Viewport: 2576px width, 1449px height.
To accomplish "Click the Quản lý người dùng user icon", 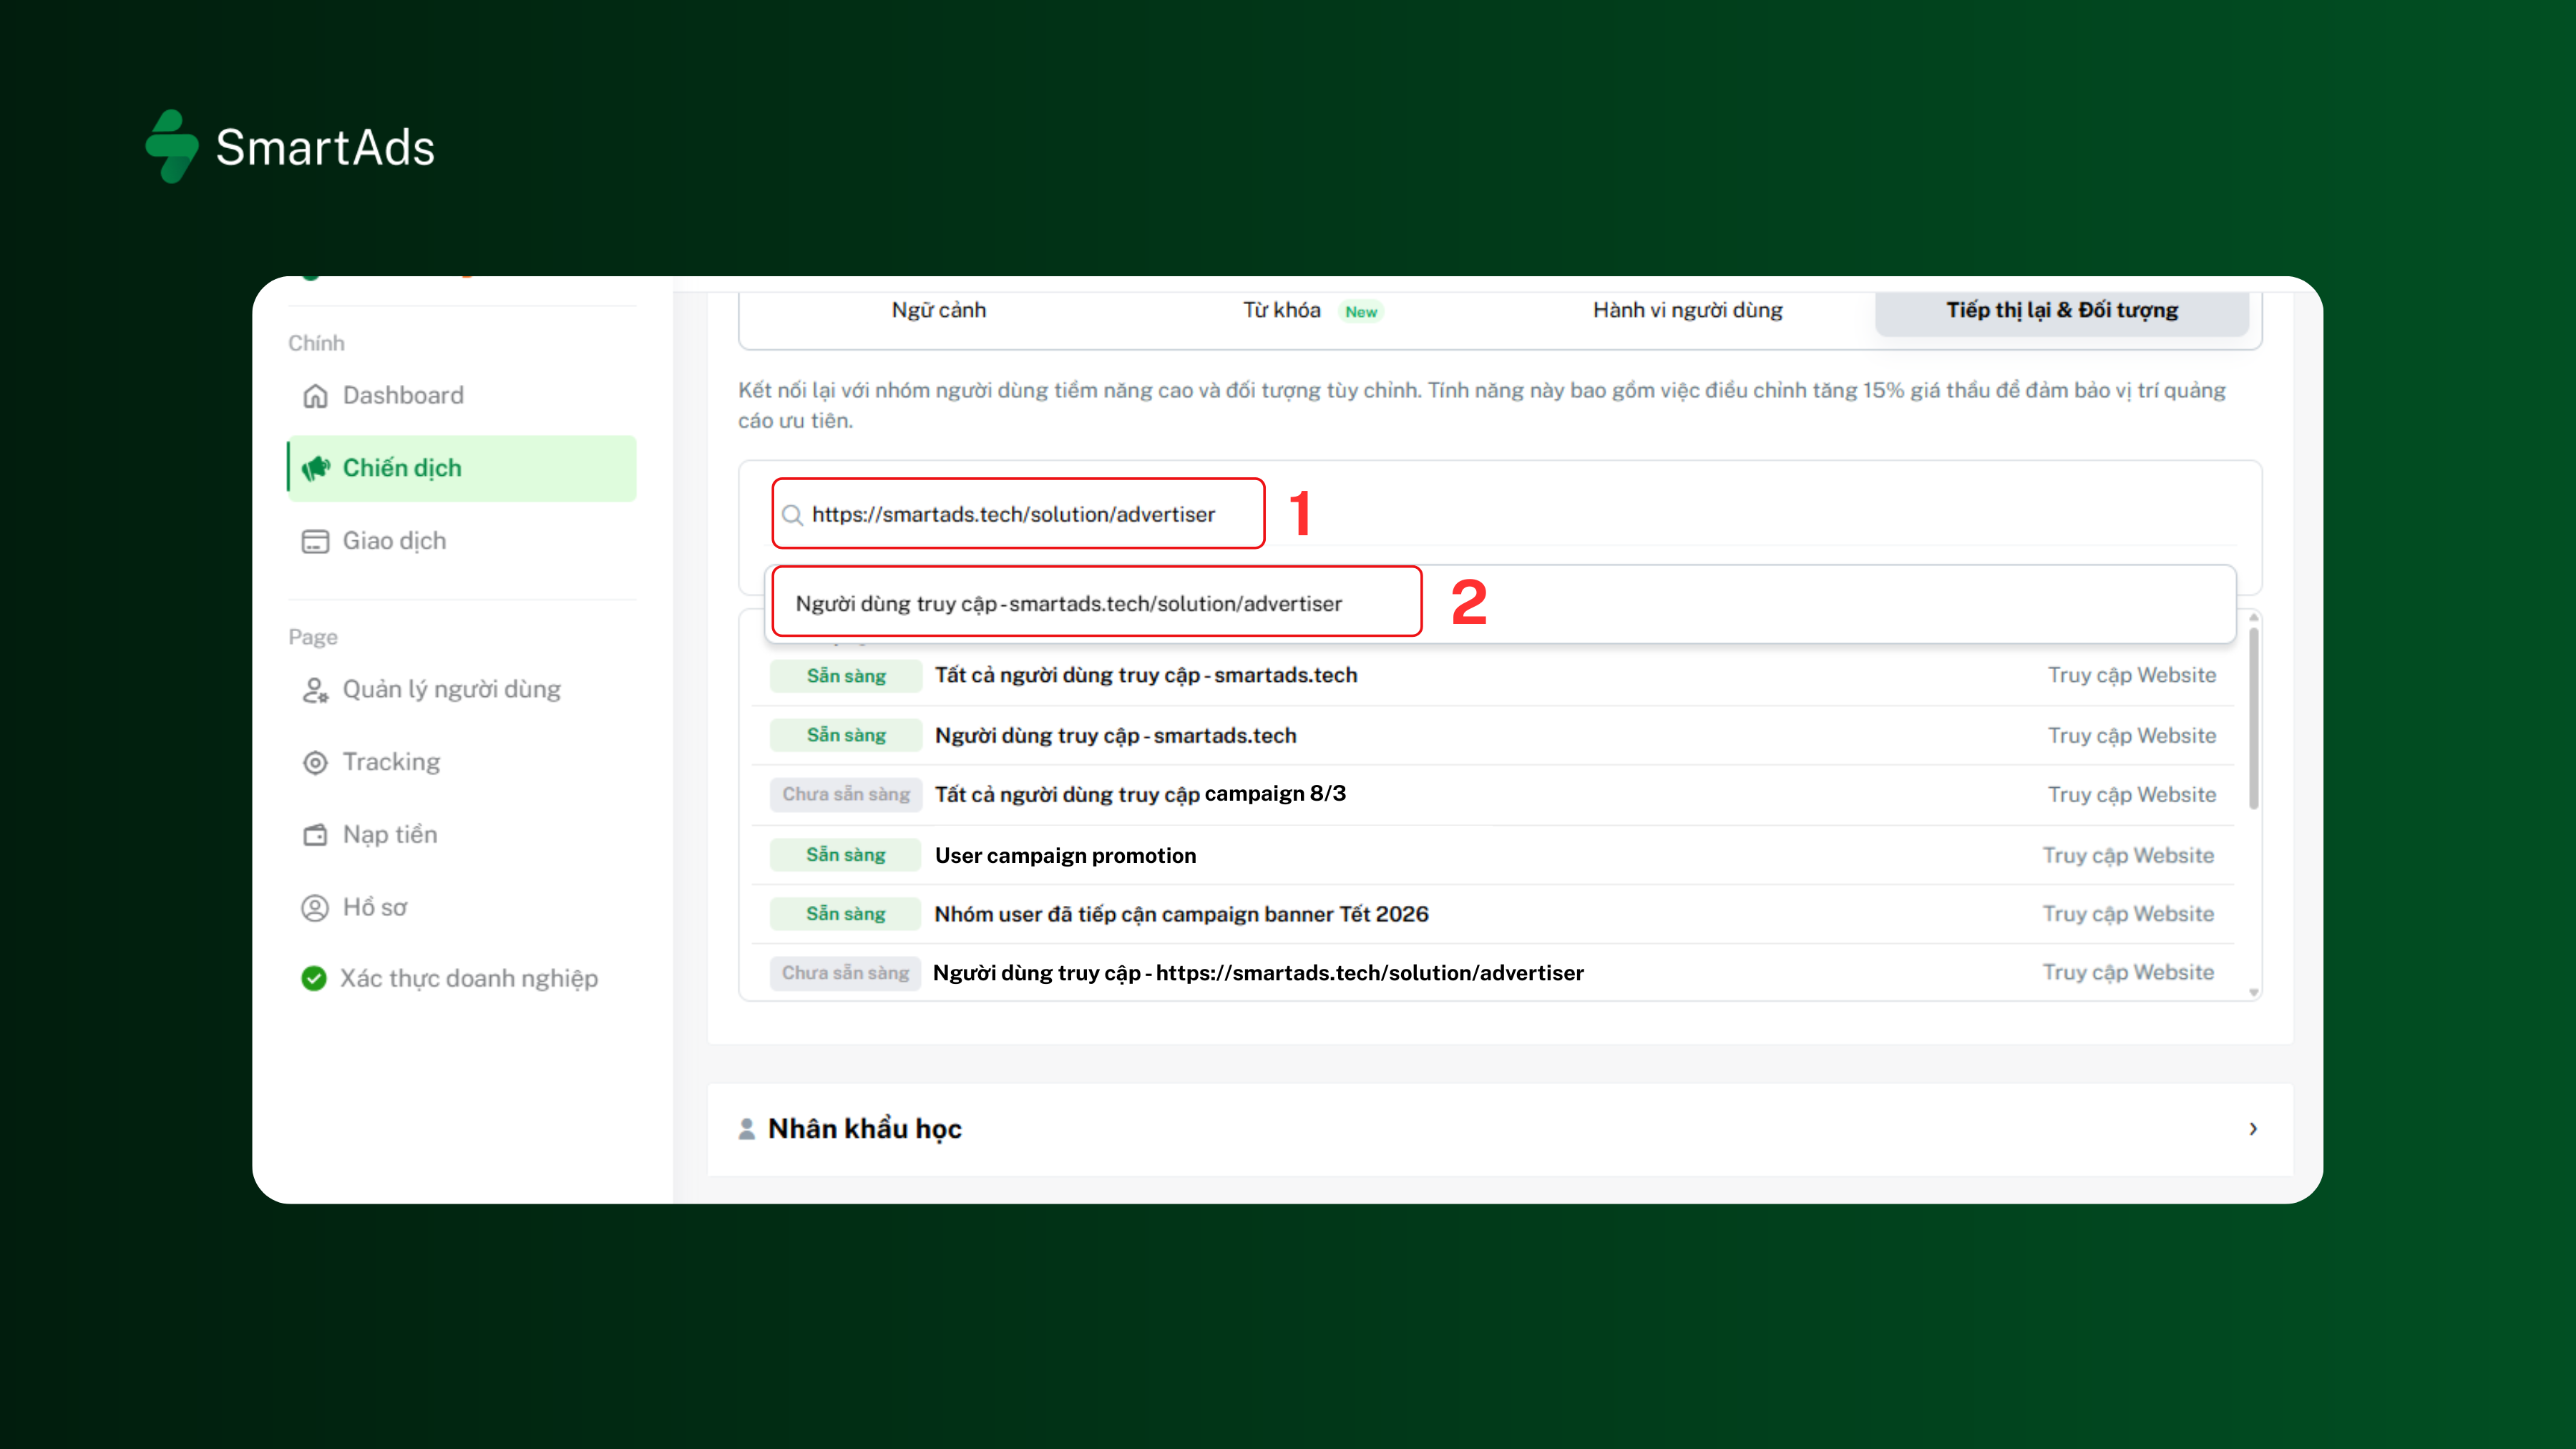I will pyautogui.click(x=315, y=690).
